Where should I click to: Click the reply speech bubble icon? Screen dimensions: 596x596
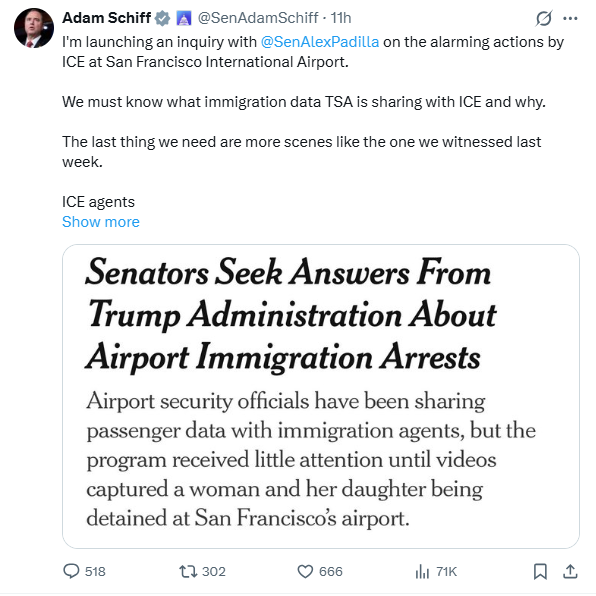pos(71,571)
